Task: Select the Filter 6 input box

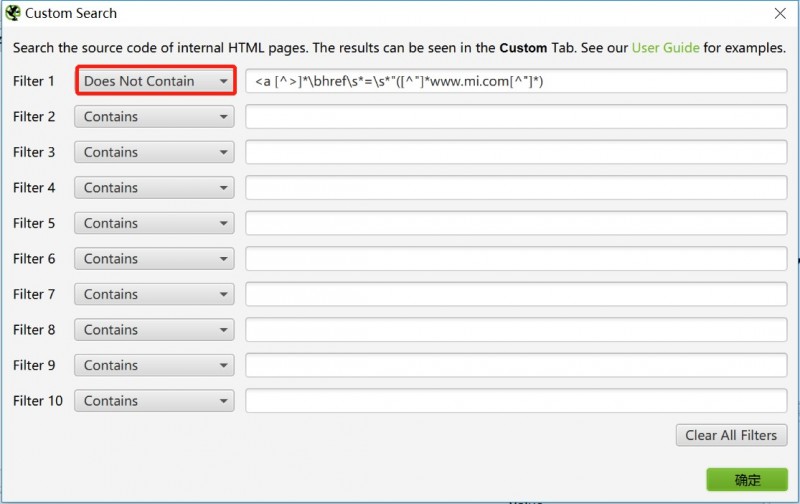Action: (516, 259)
